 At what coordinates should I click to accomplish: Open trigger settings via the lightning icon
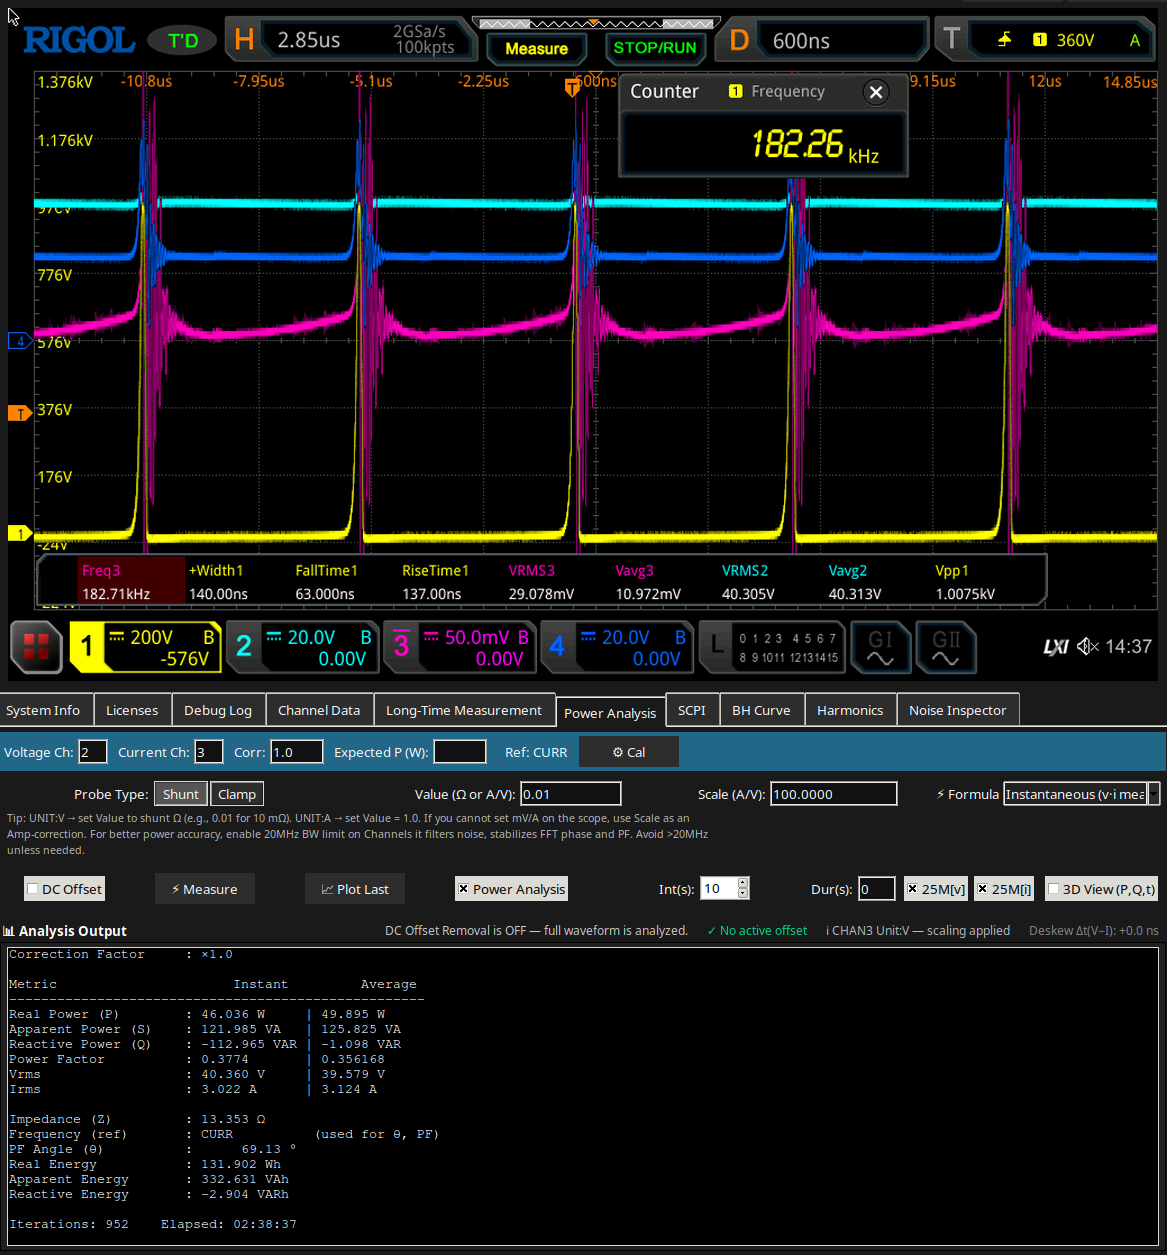(1005, 40)
